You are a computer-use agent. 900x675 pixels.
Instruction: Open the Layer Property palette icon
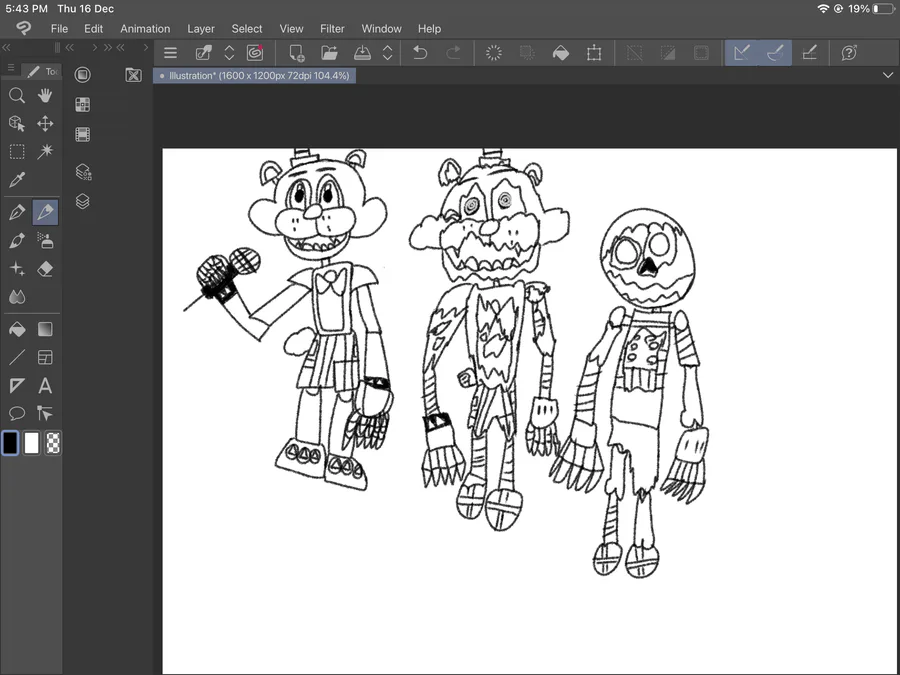[x=83, y=172]
